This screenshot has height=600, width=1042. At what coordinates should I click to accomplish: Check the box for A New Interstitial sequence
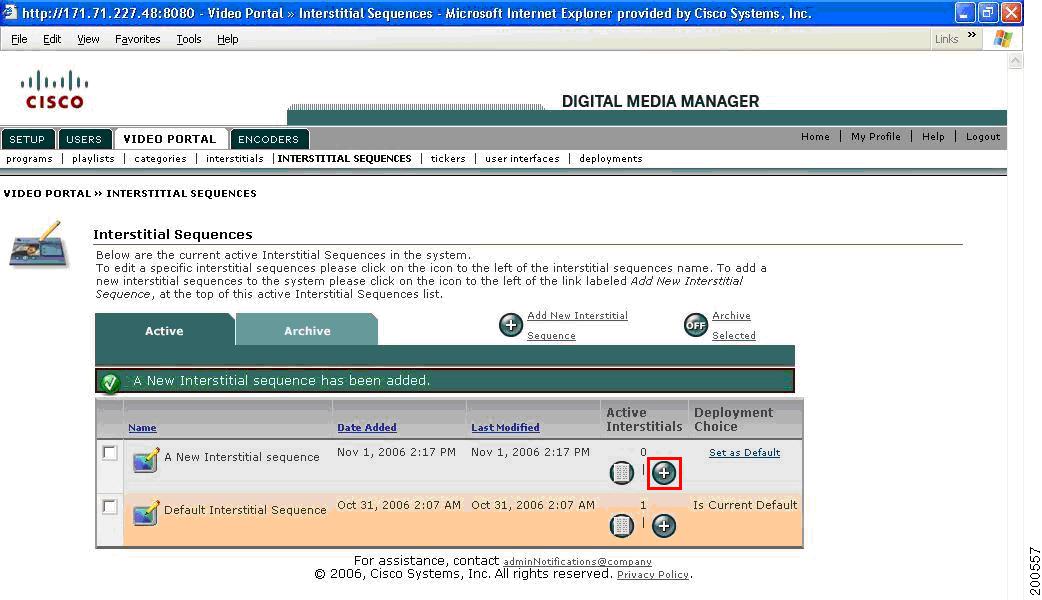(110, 453)
